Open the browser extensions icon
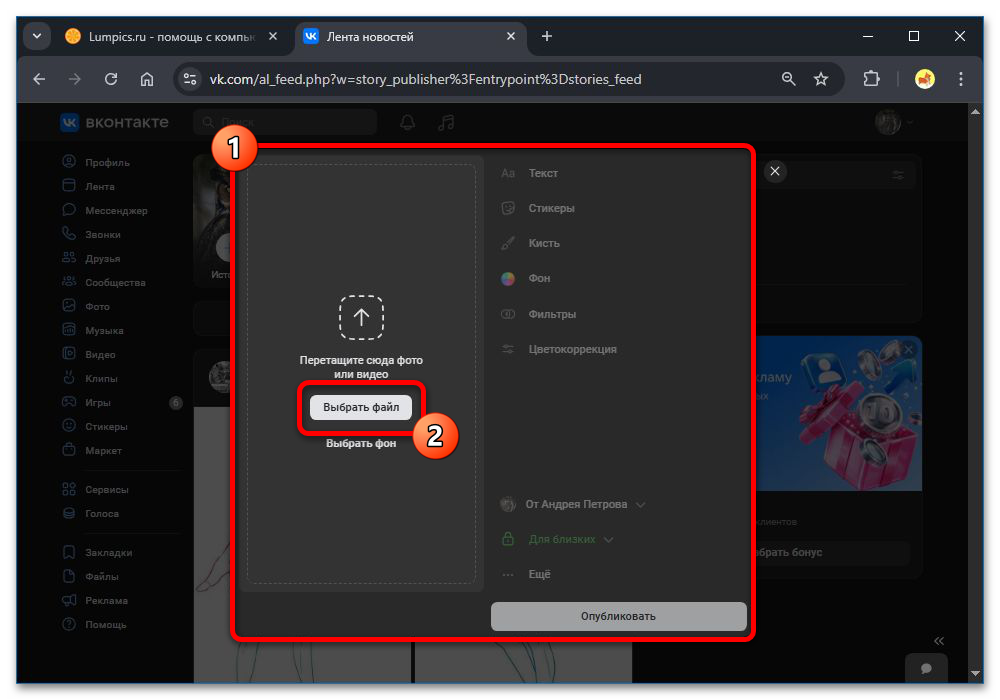The height and width of the screenshot is (700, 1000). (x=871, y=79)
